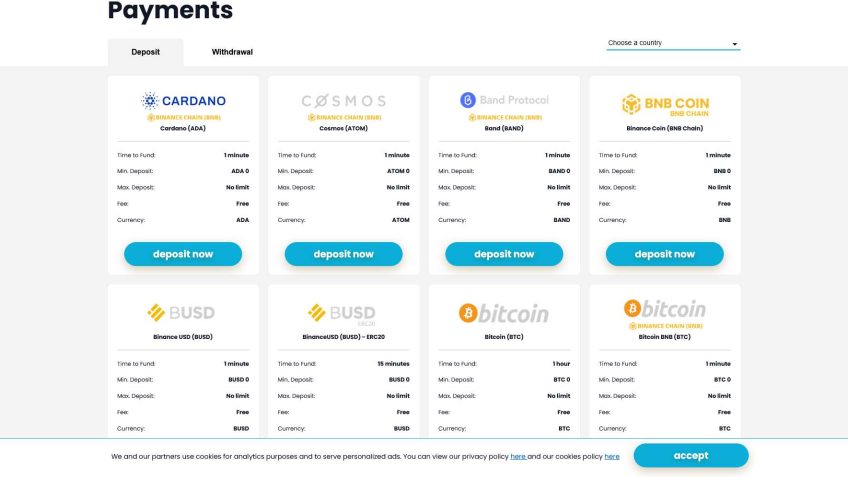The height and width of the screenshot is (477, 848).
Task: Open the cookies policy link
Action: tap(612, 456)
